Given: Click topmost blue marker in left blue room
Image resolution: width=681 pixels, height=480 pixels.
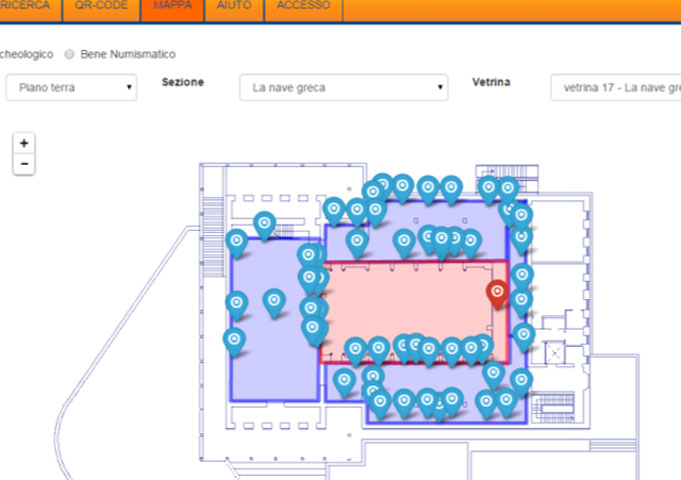Looking at the screenshot, I should [264, 224].
